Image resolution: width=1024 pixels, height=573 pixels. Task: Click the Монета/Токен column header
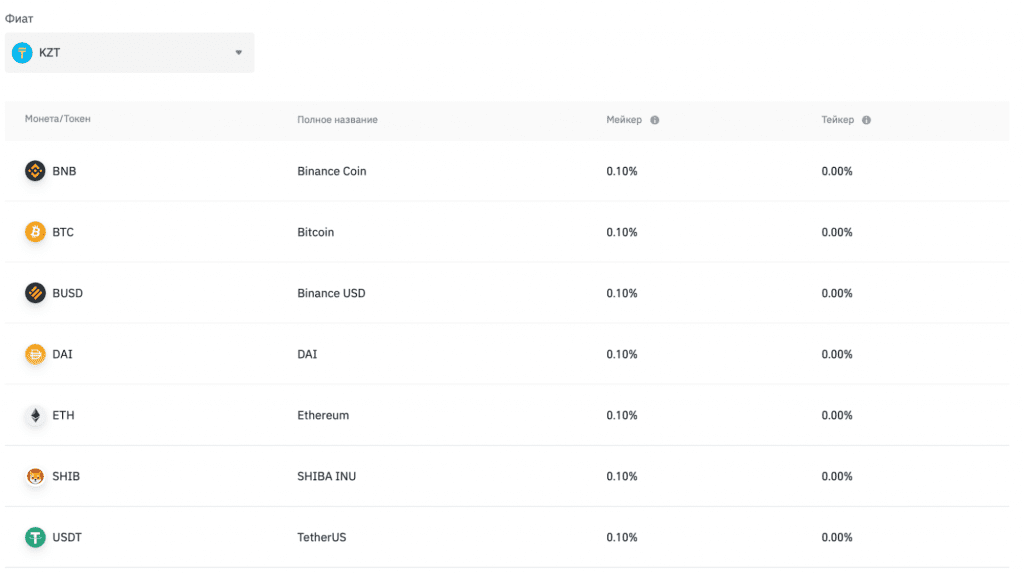pyautogui.click(x=58, y=120)
